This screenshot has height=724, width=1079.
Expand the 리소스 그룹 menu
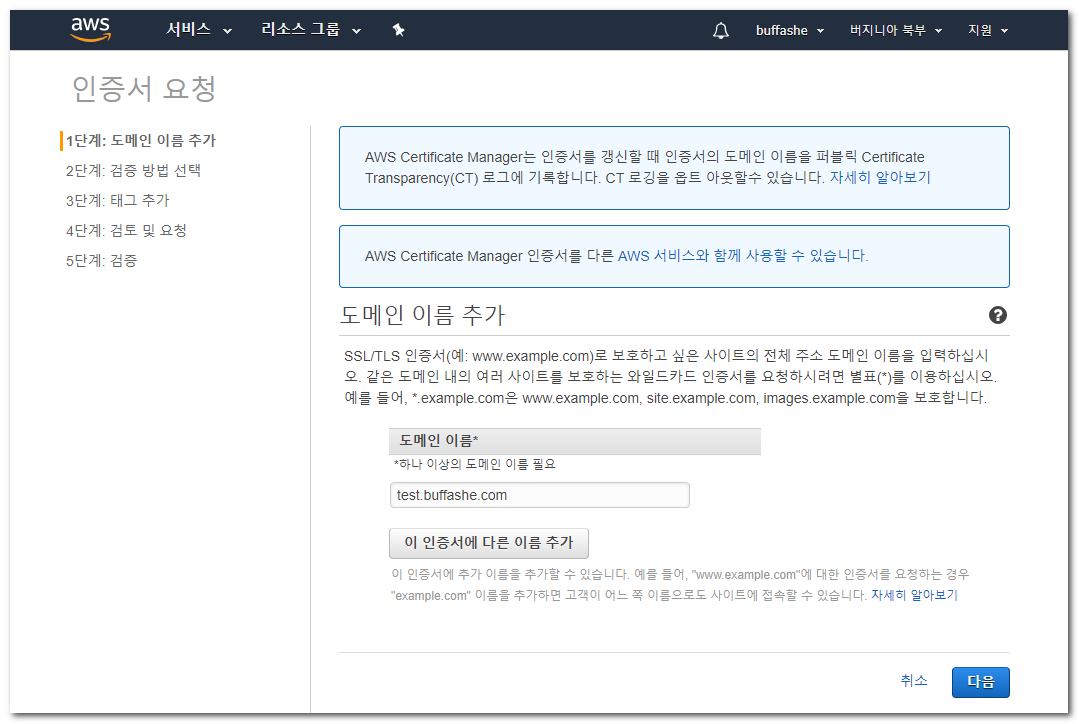coord(310,30)
